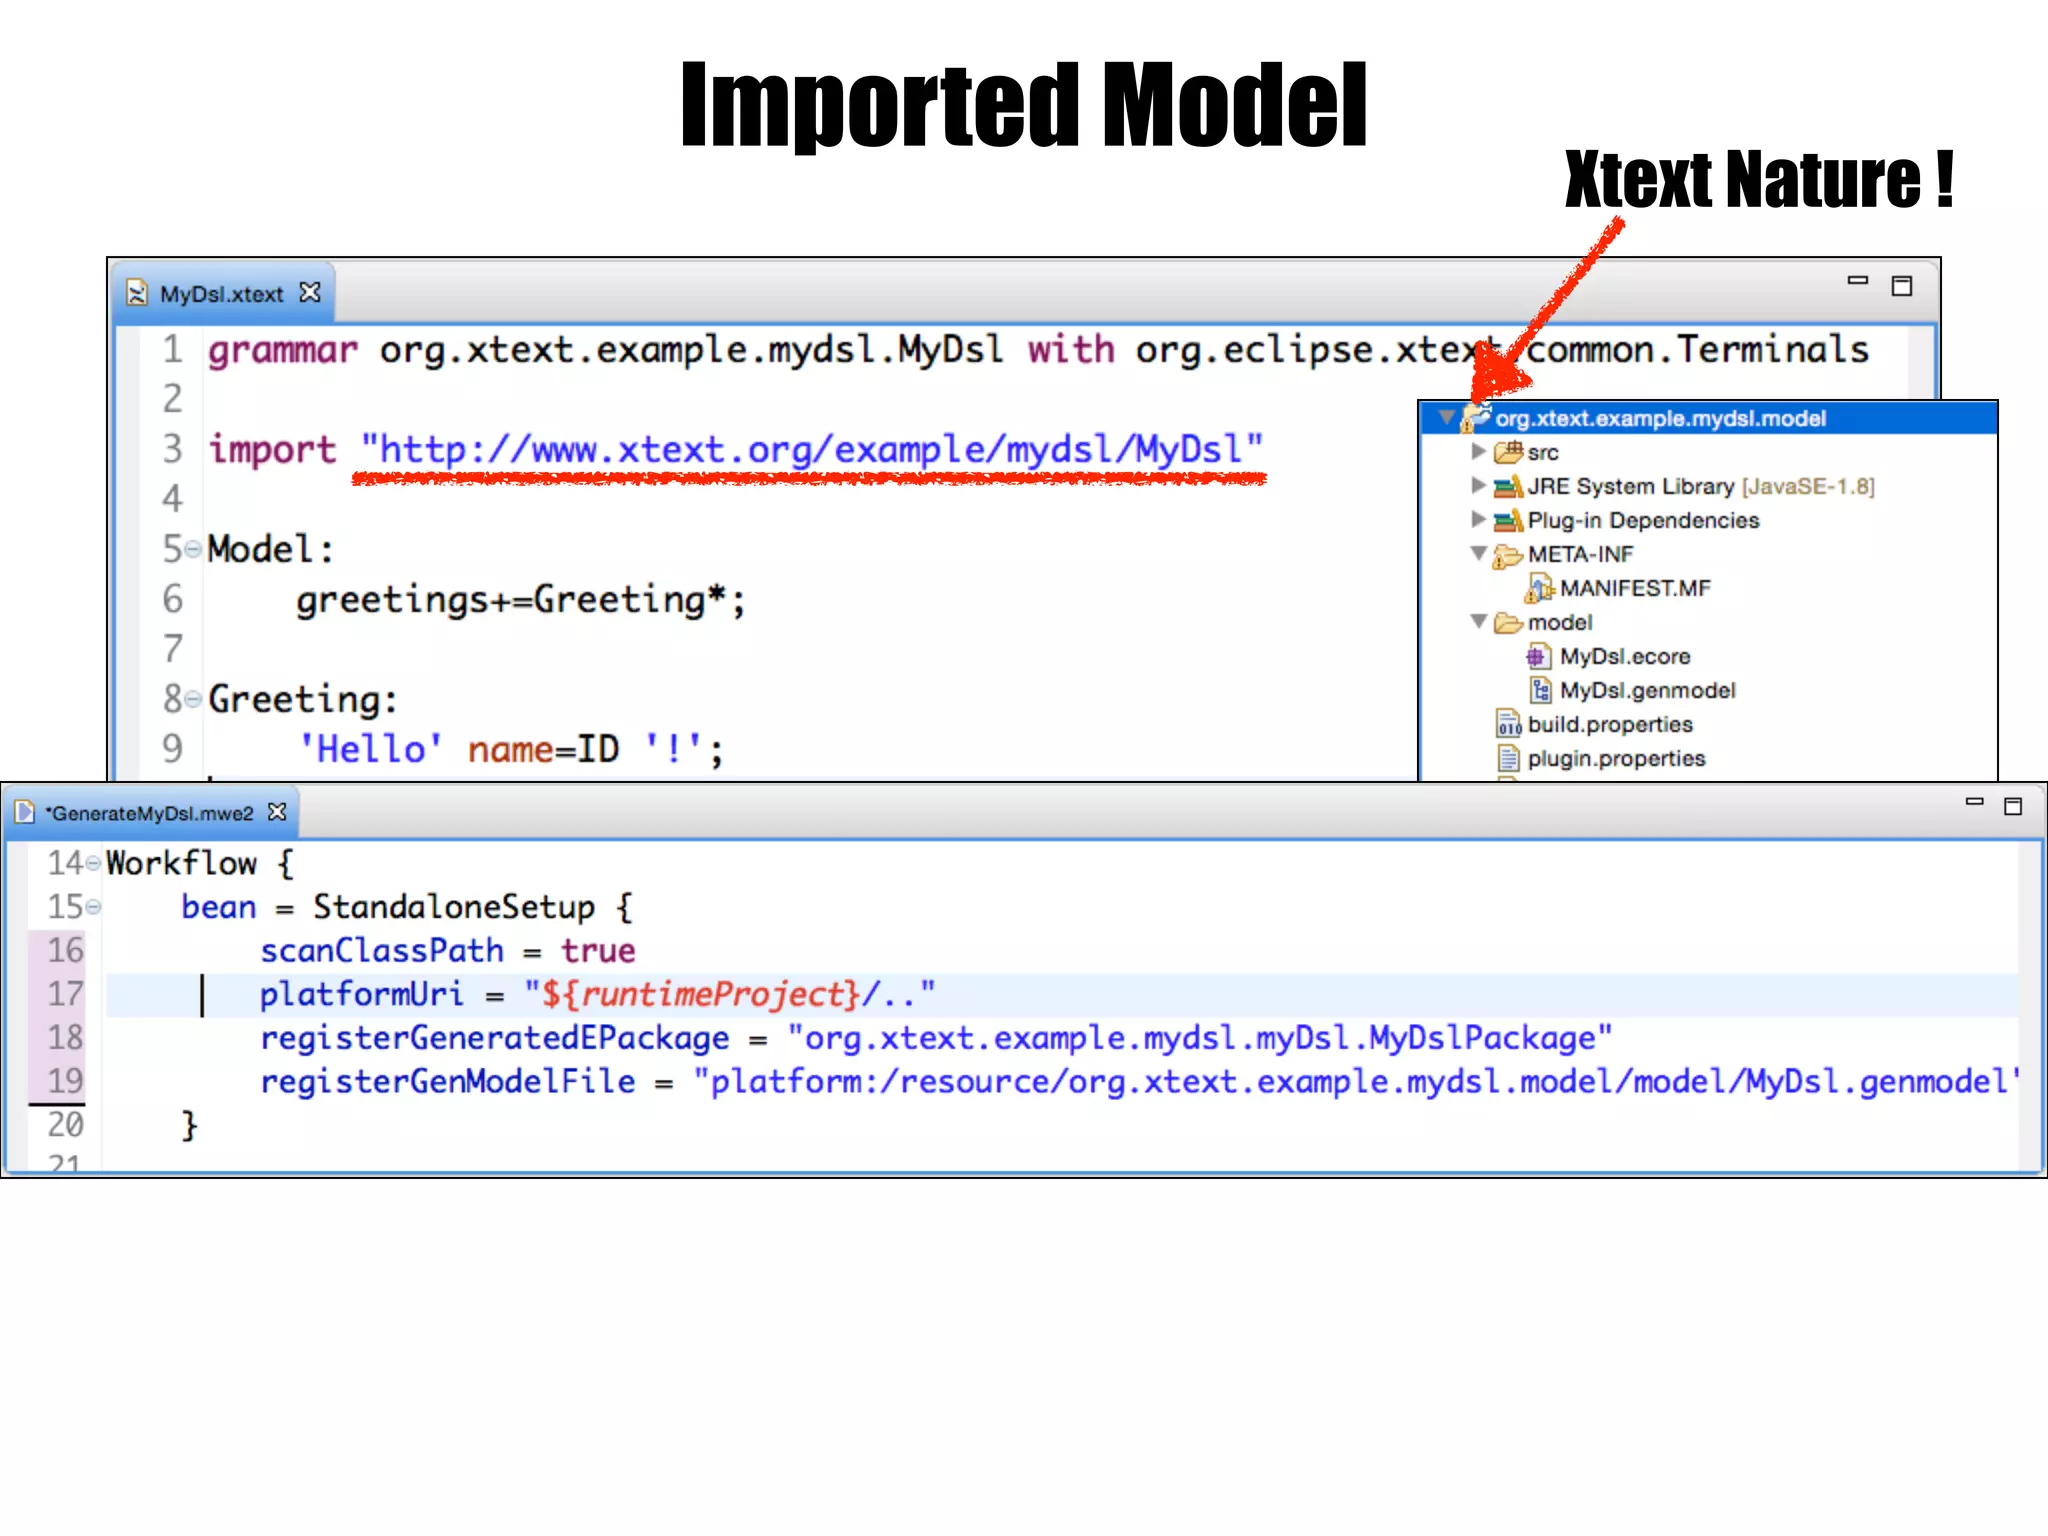This screenshot has height=1536, width=2048.
Task: Click the MyDsl.genmodel file icon
Action: click(x=1540, y=691)
